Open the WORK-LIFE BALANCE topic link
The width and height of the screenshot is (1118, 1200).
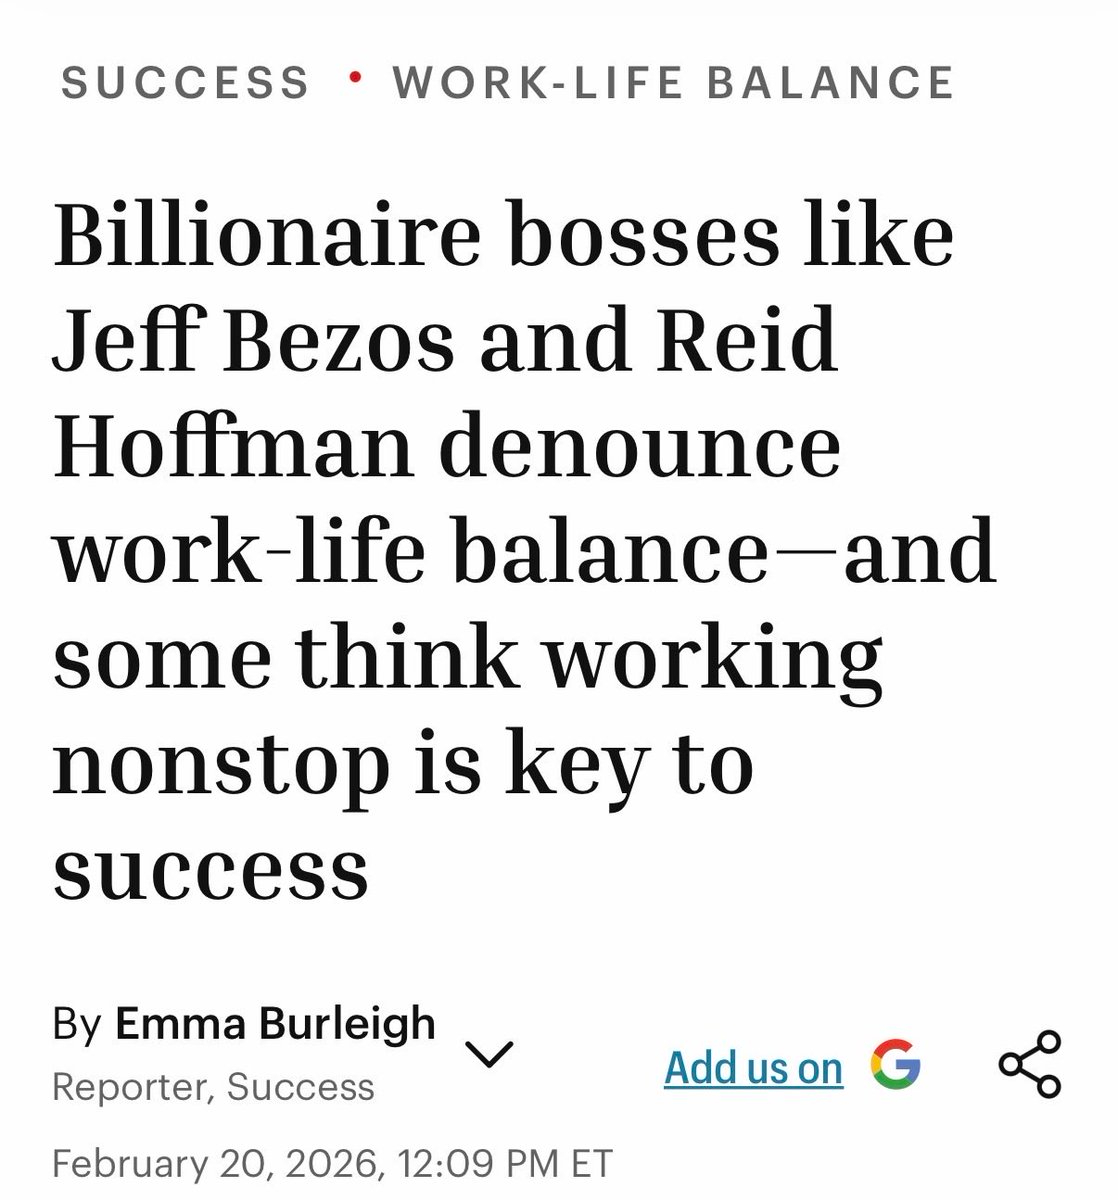pos(674,82)
